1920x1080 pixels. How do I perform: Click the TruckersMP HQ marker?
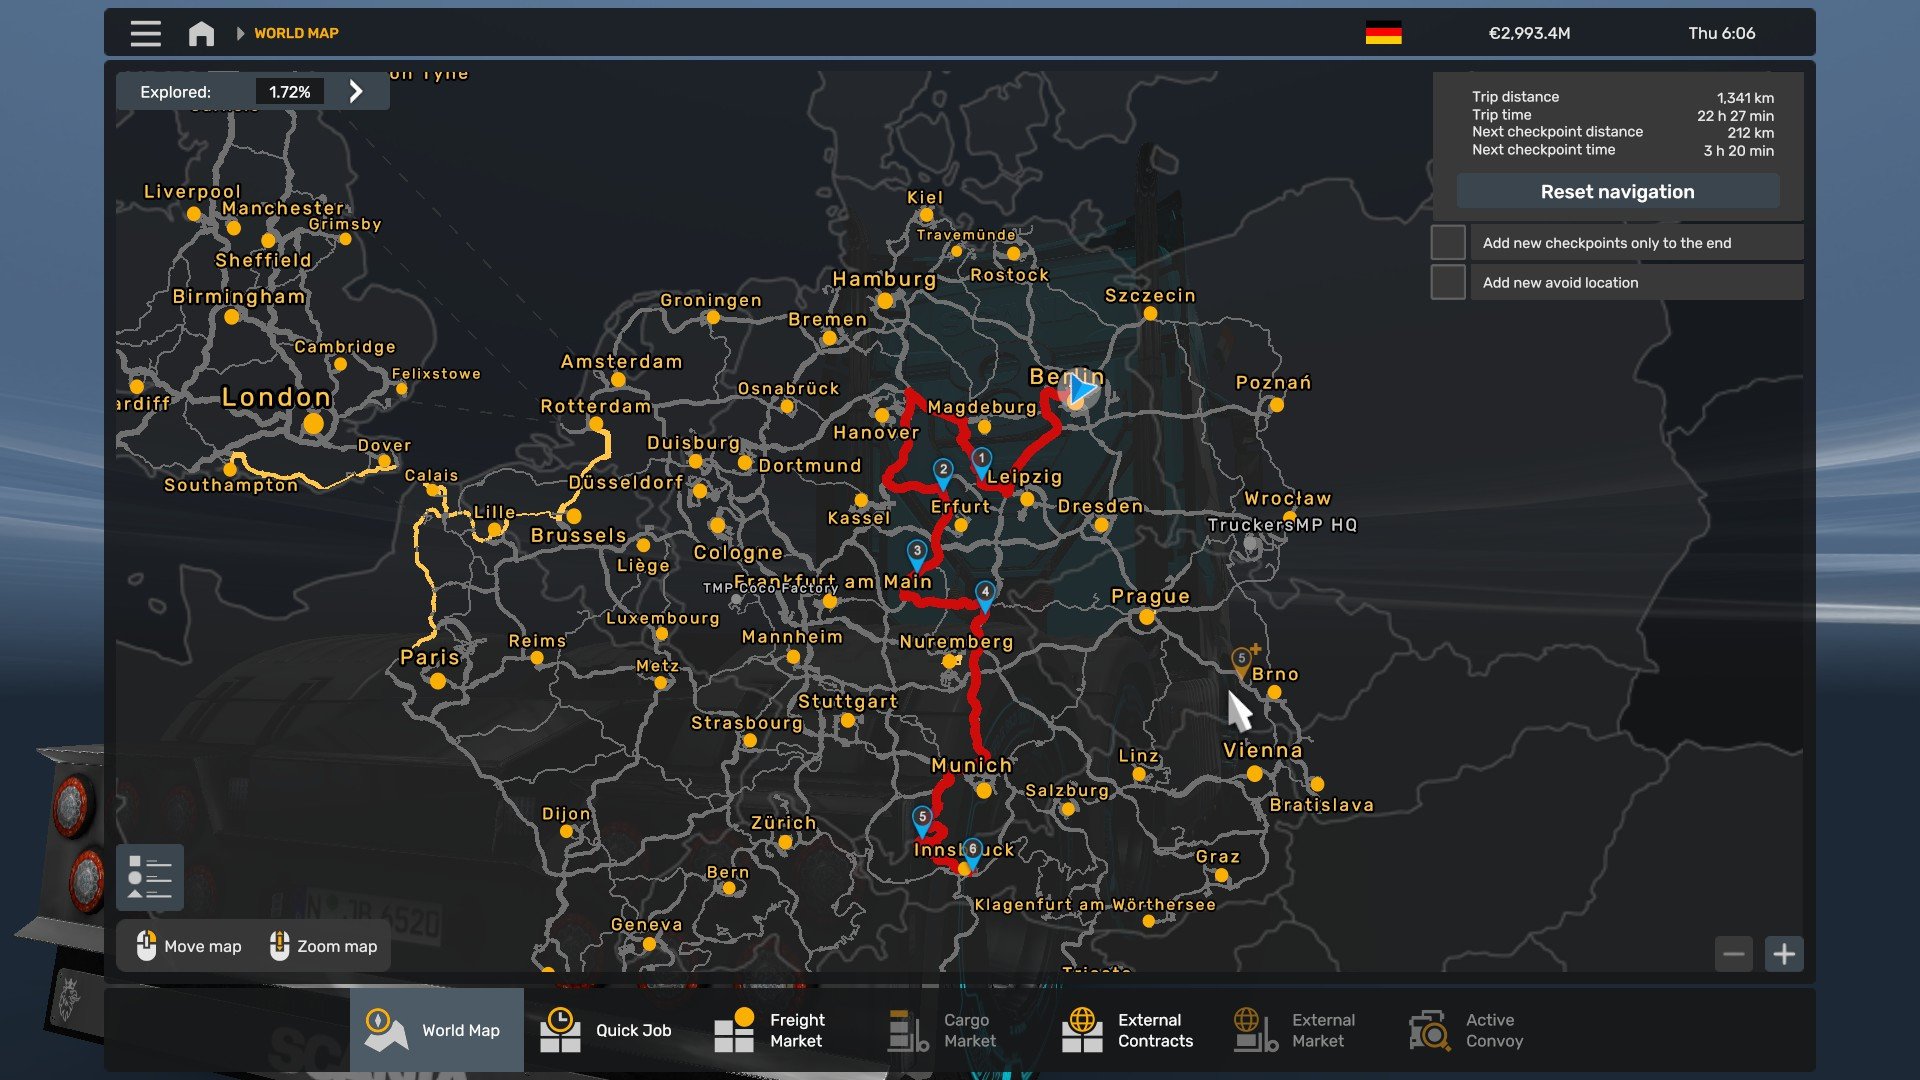(1251, 545)
